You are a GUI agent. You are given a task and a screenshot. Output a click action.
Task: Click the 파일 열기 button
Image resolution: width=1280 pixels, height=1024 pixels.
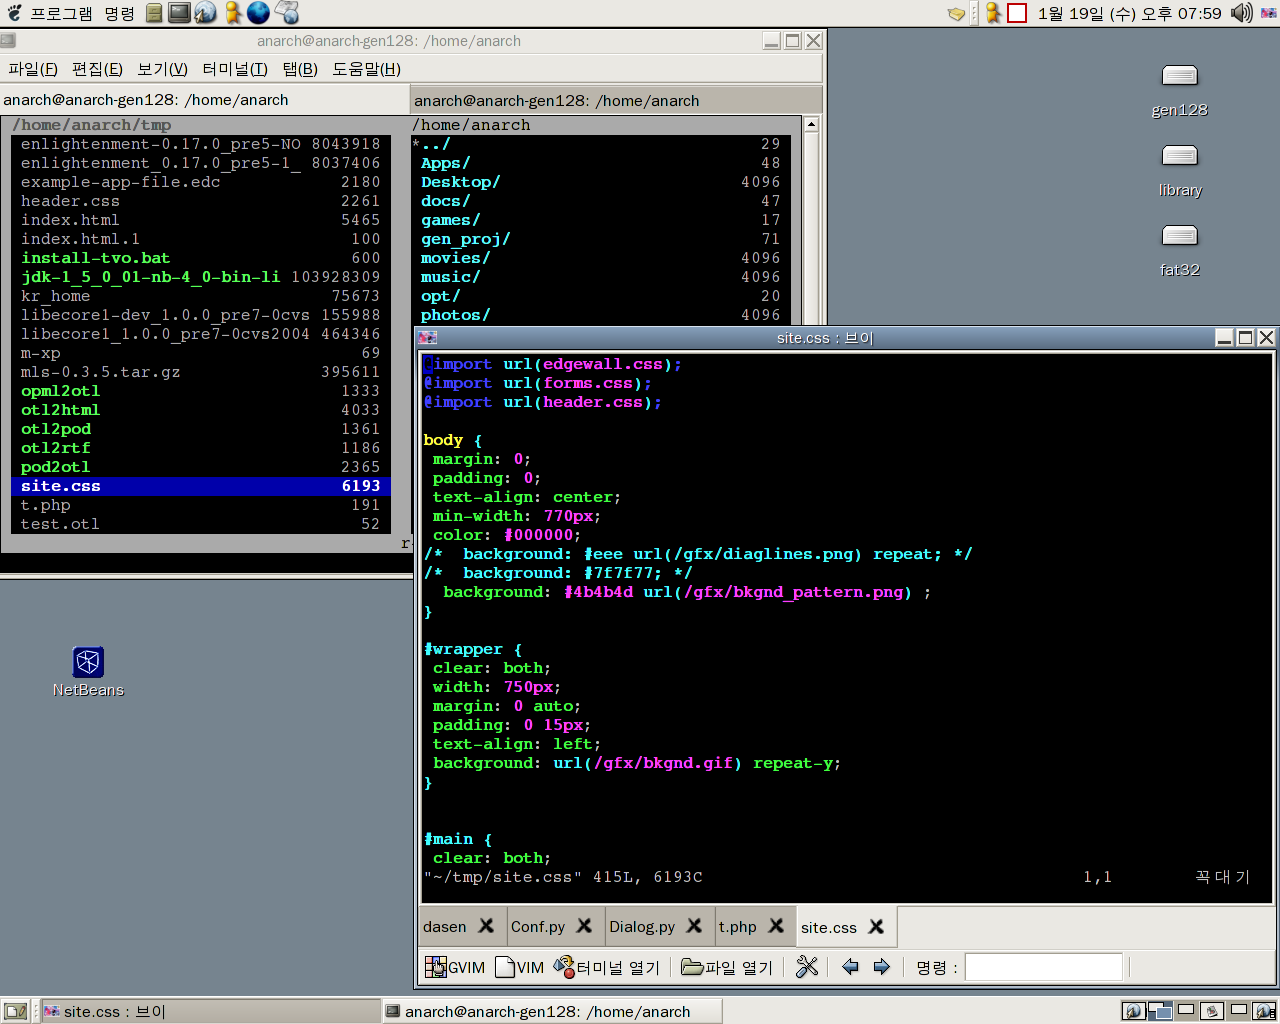pos(727,967)
